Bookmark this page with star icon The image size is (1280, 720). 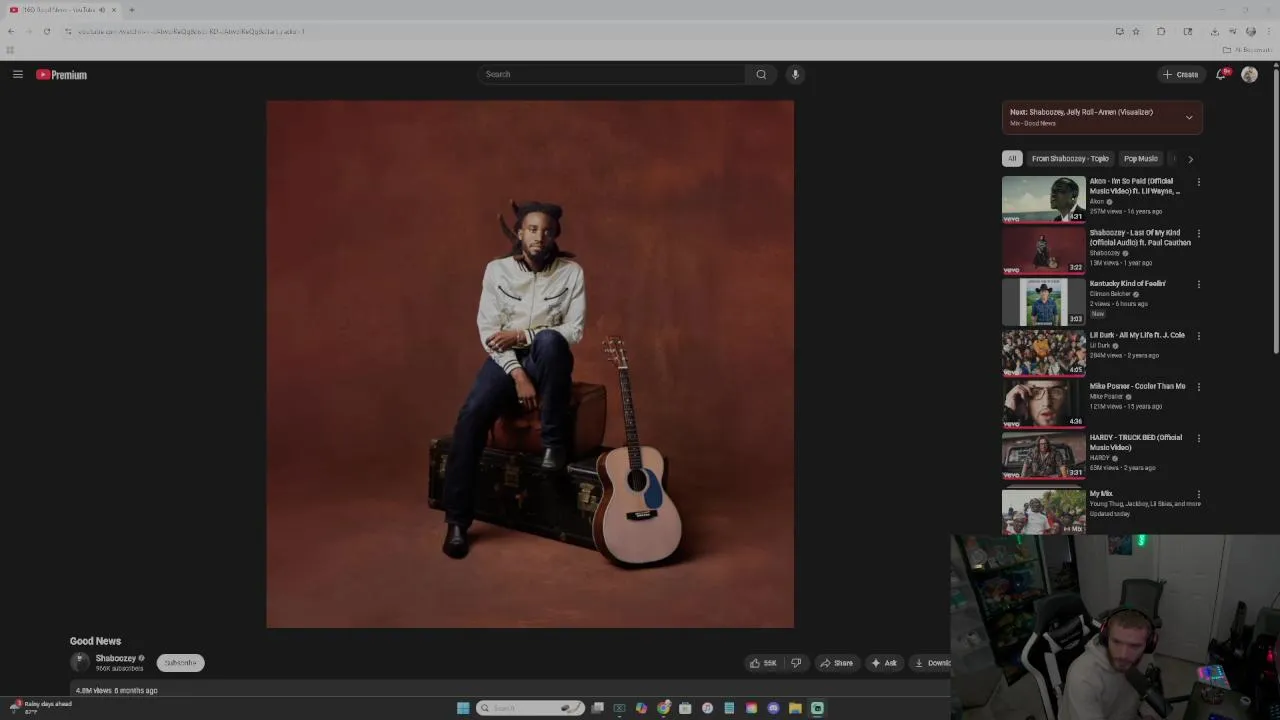[x=1136, y=31]
